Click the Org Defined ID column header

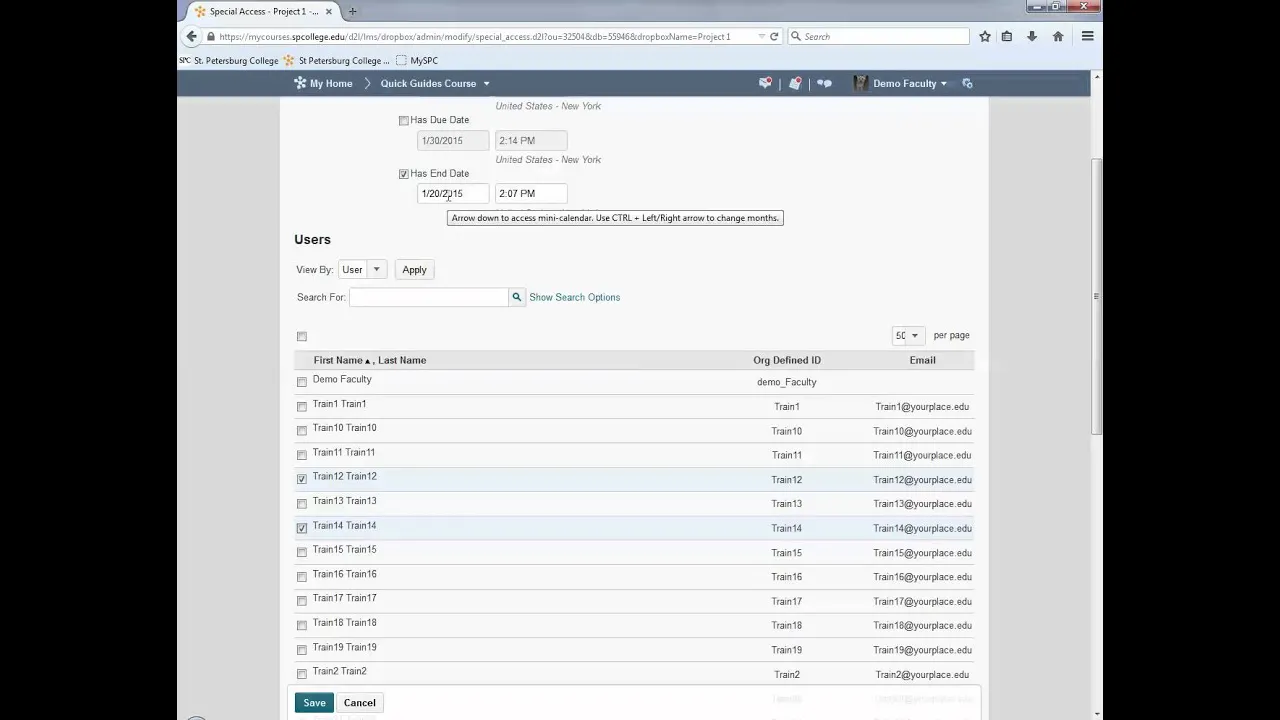[x=787, y=360]
